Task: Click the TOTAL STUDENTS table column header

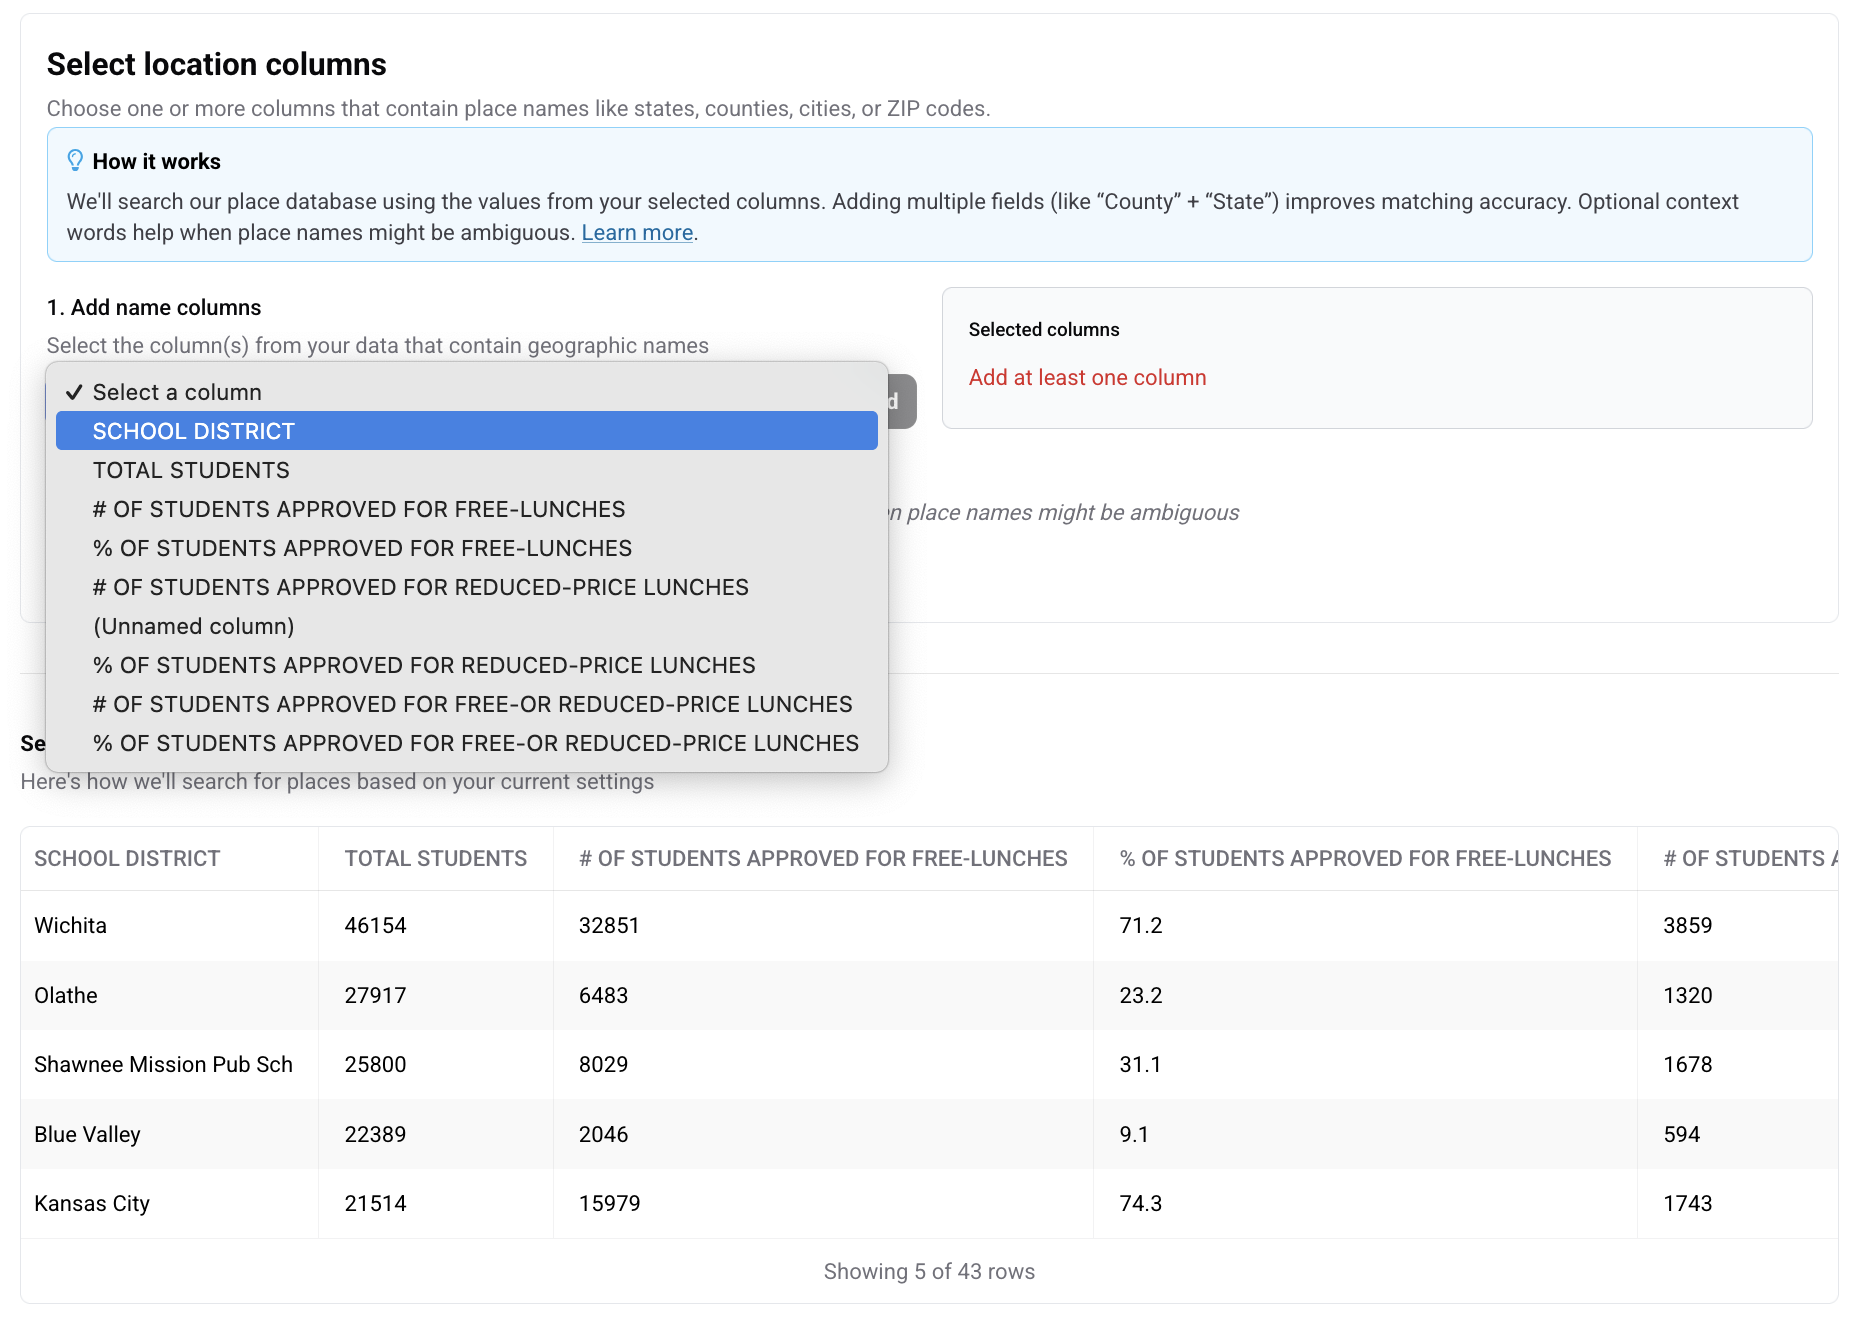Action: [x=435, y=859]
